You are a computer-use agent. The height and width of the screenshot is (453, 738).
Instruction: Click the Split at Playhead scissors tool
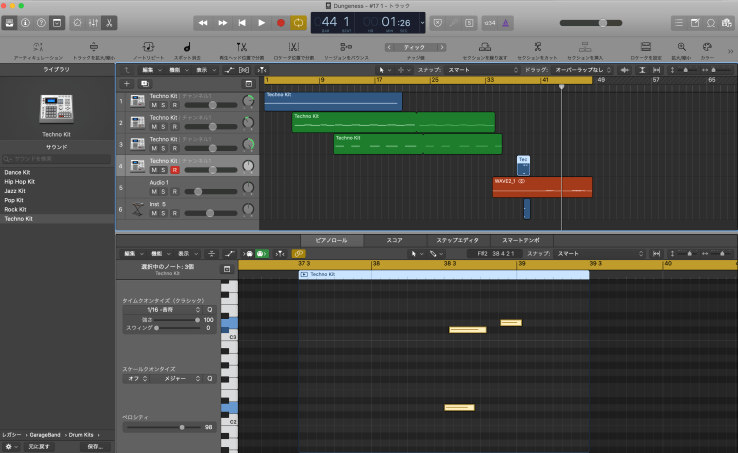coord(241,46)
